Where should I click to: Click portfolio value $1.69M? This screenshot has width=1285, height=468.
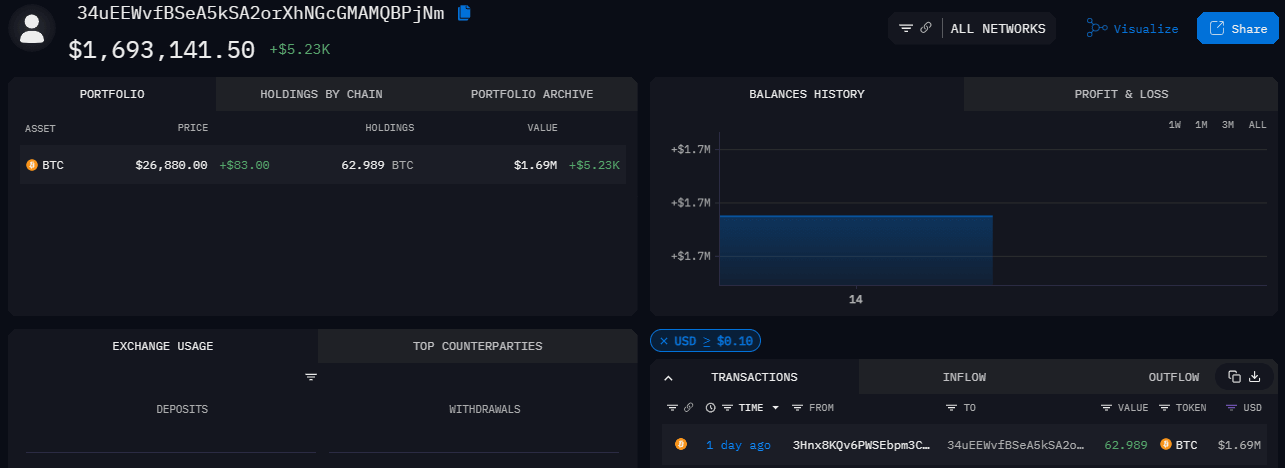[535, 165]
